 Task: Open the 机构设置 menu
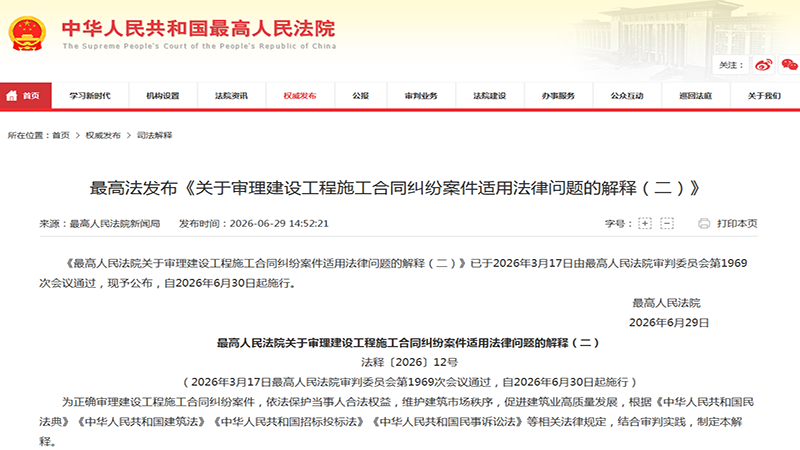pyautogui.click(x=163, y=95)
